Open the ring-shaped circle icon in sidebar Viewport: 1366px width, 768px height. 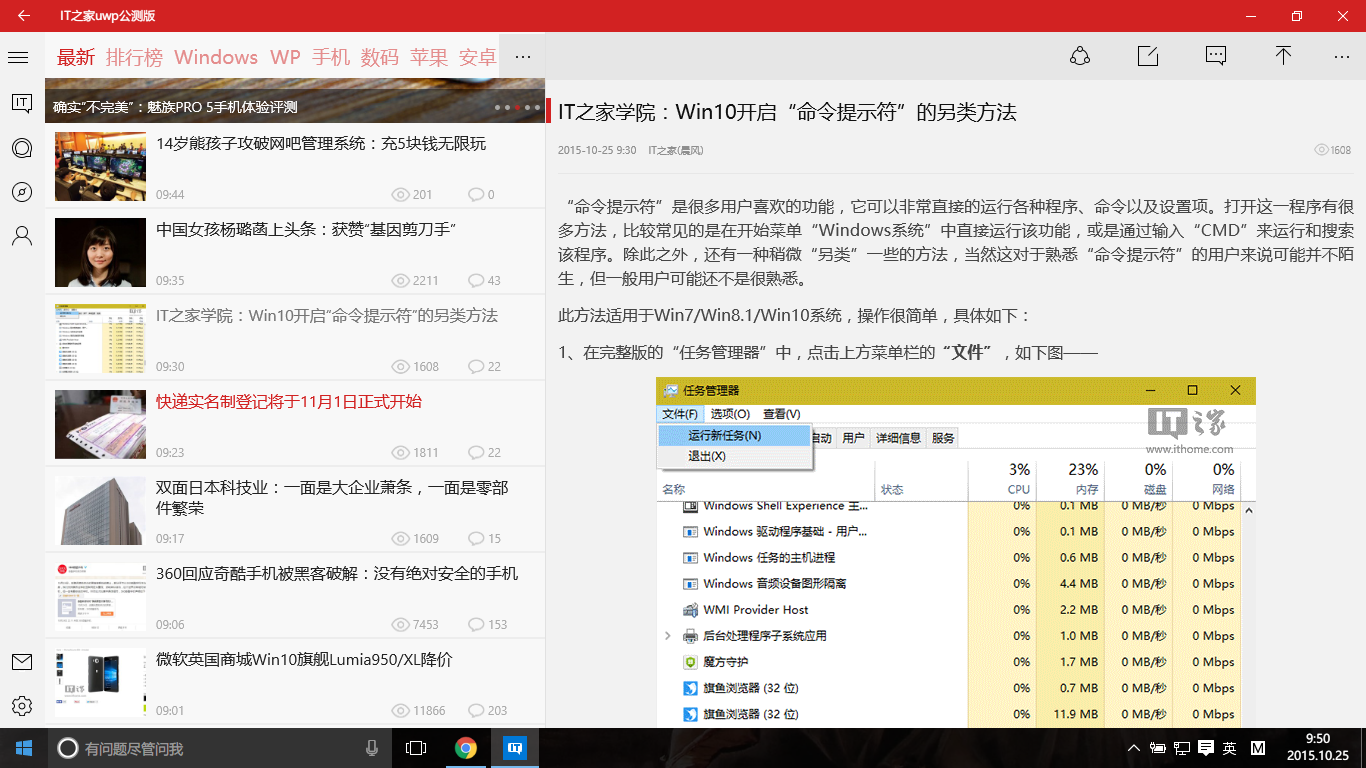(22, 148)
